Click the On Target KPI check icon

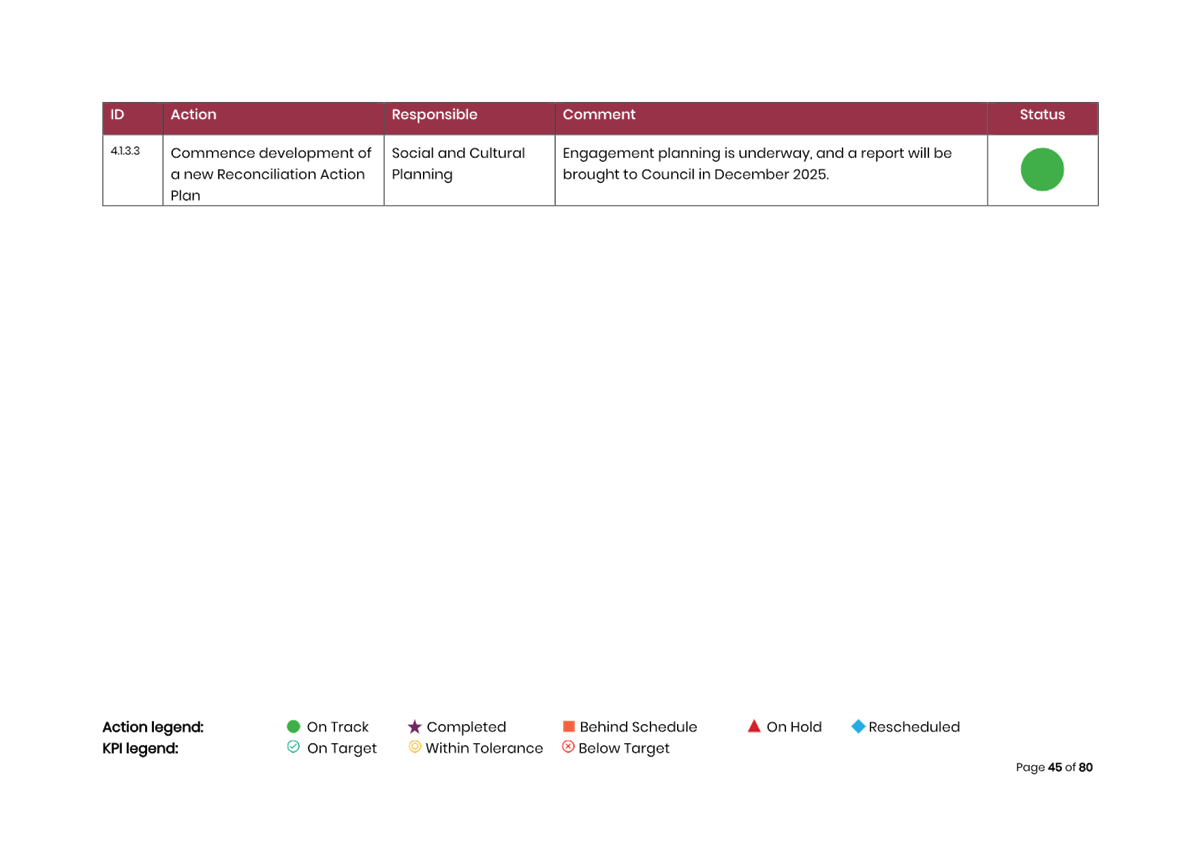(293, 747)
